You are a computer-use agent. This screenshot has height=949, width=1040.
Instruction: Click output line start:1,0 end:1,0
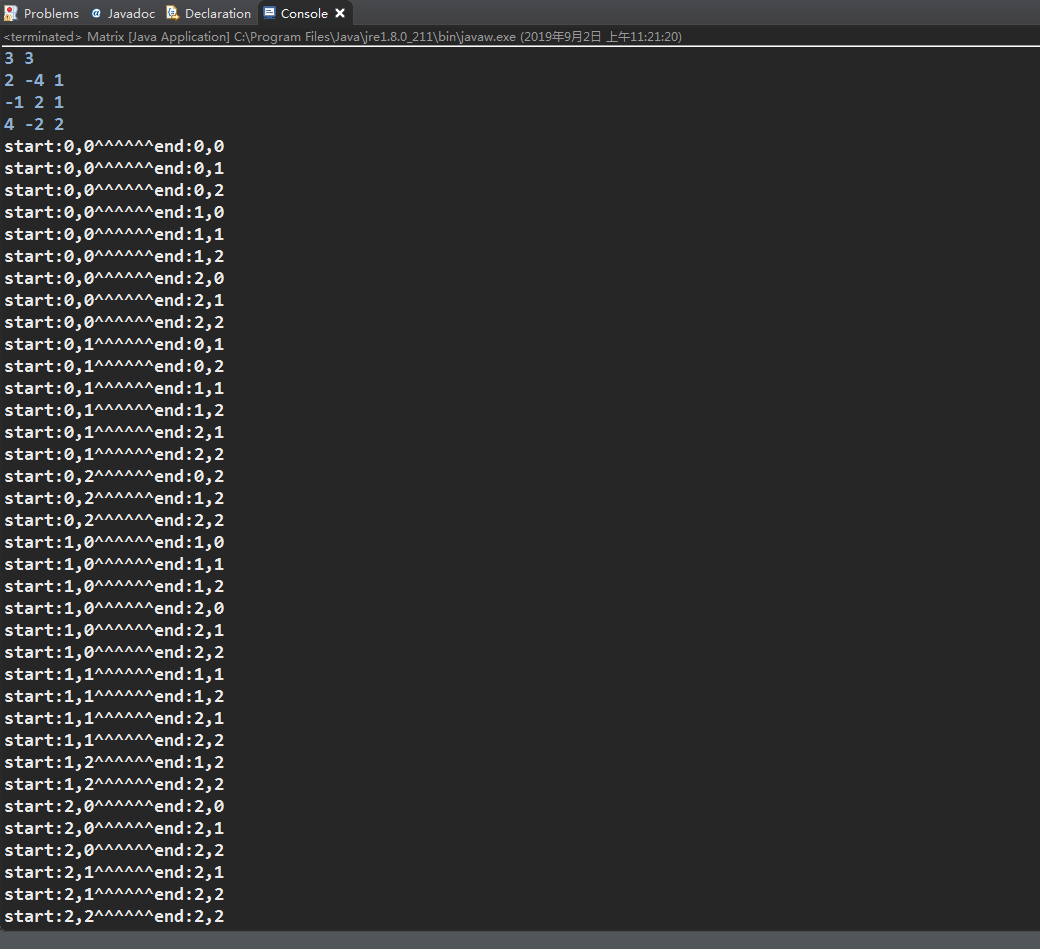coord(114,542)
